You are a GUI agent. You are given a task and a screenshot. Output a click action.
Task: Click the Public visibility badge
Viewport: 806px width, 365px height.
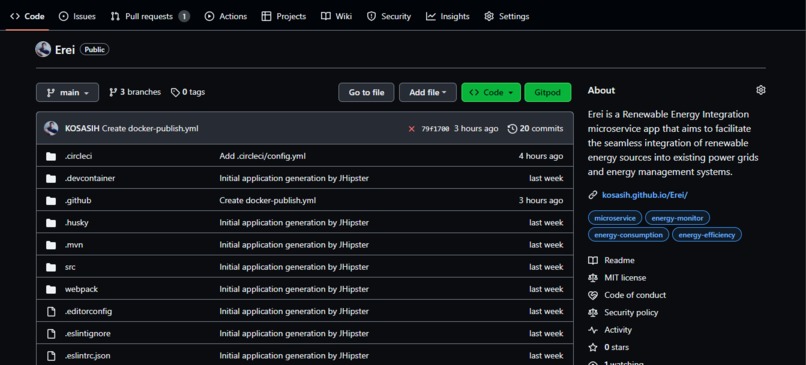(x=95, y=50)
